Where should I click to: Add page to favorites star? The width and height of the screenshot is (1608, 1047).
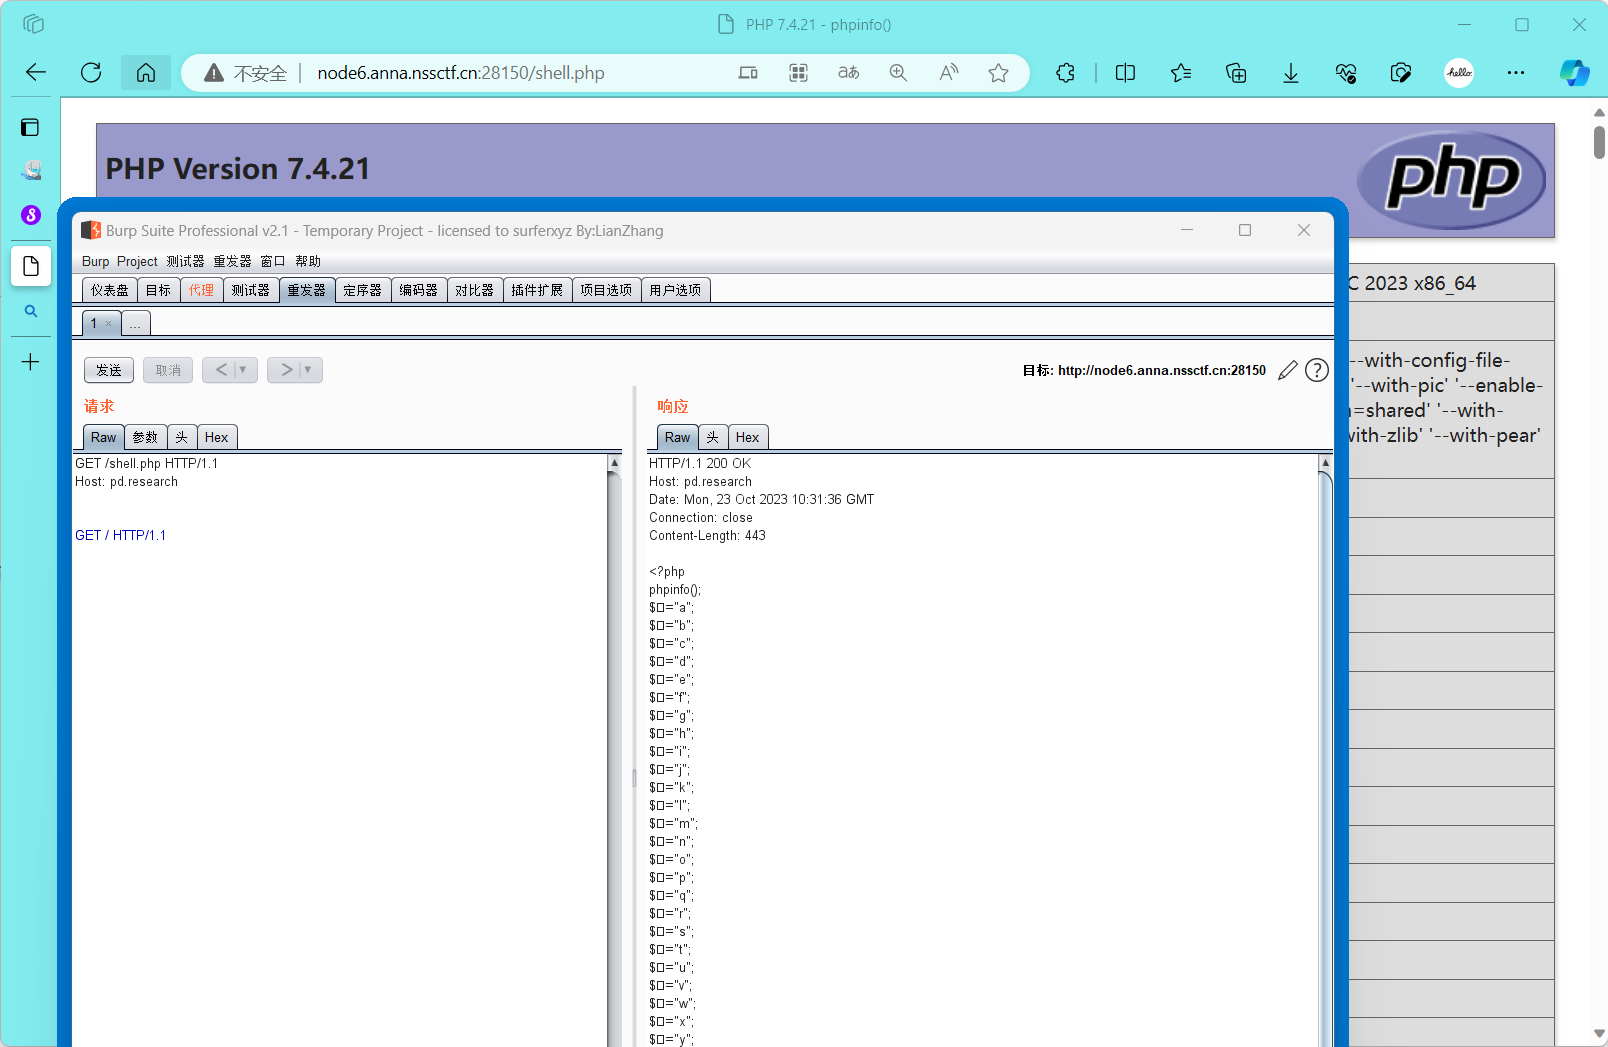click(x=998, y=72)
